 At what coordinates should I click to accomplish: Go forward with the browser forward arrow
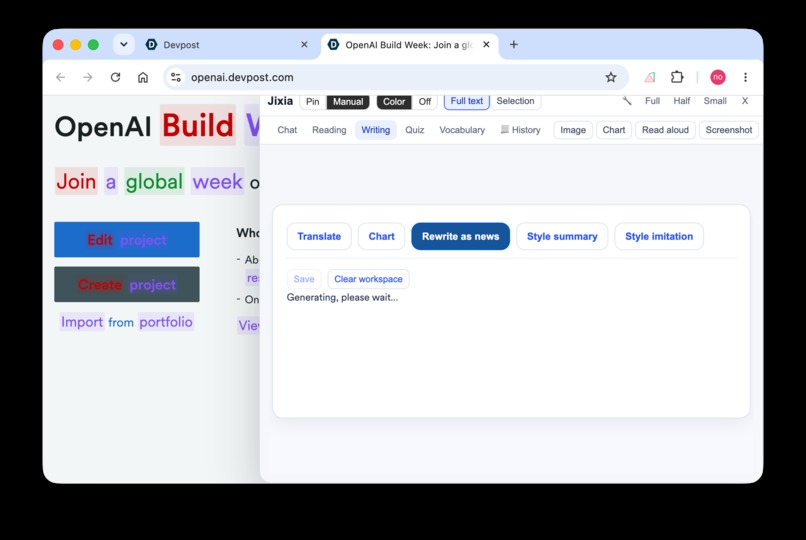88,77
